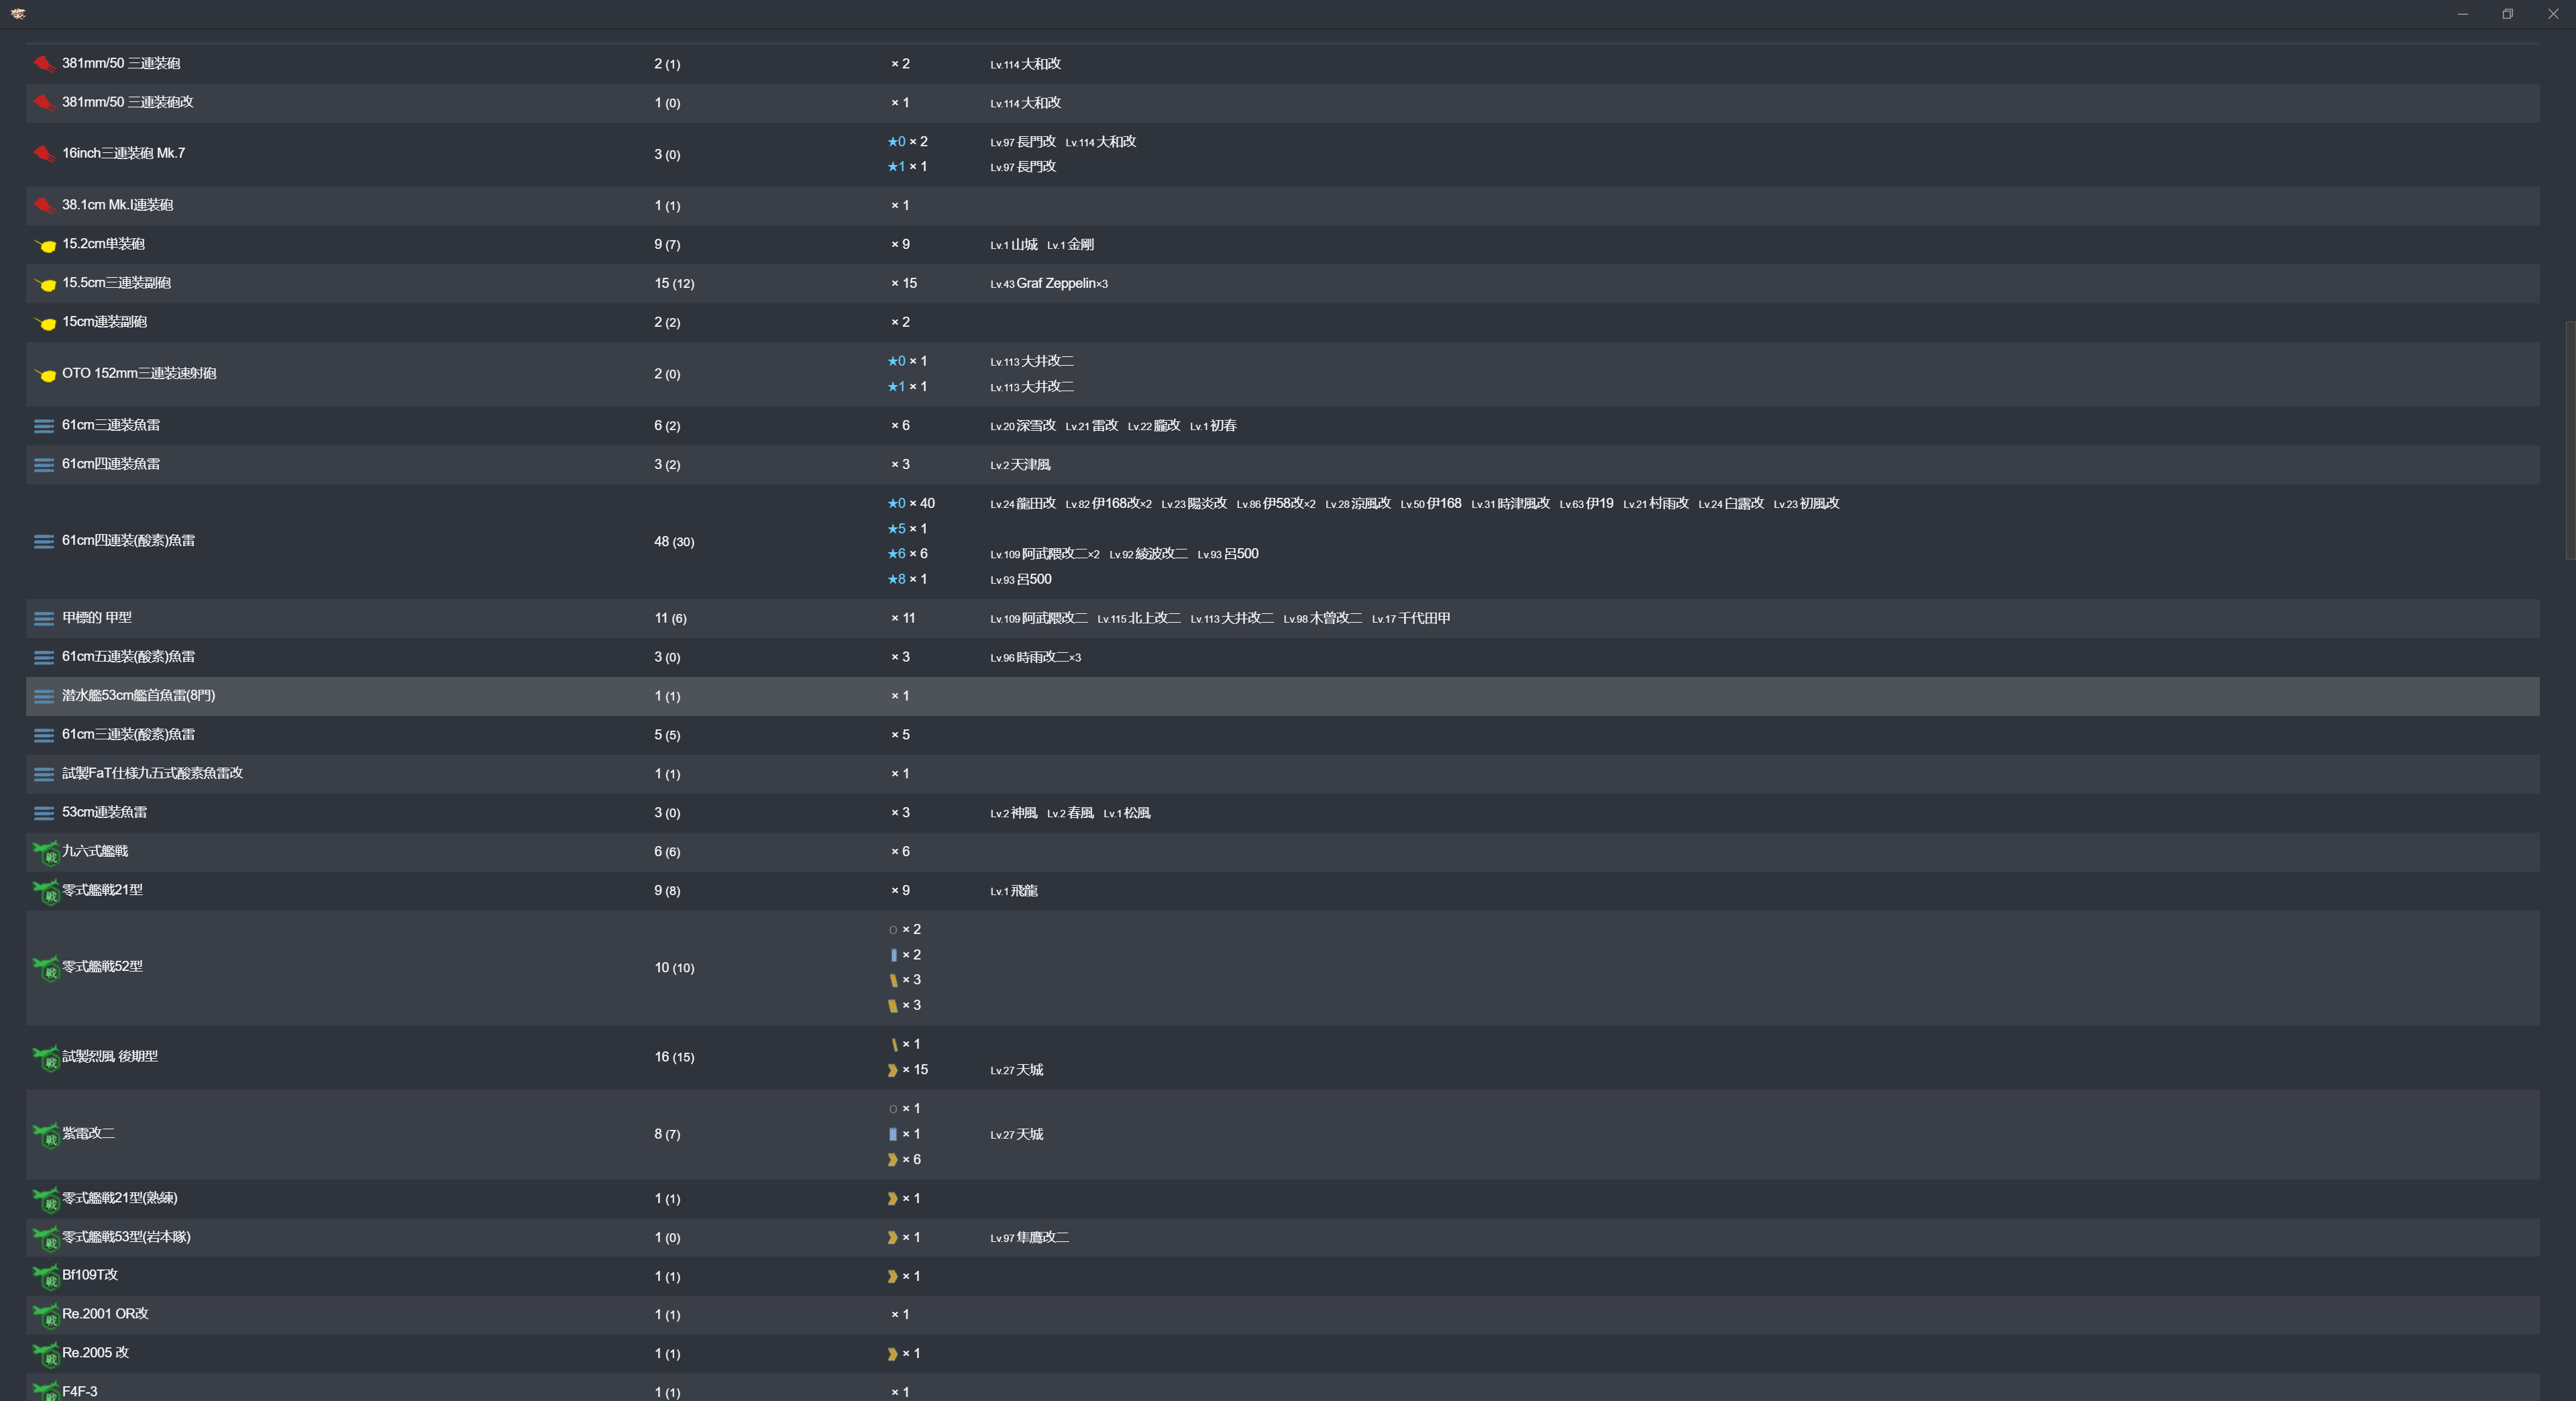Click Graf Zeppelin×3 ship label
Viewport: 2576px width, 1401px height.
tap(1061, 284)
